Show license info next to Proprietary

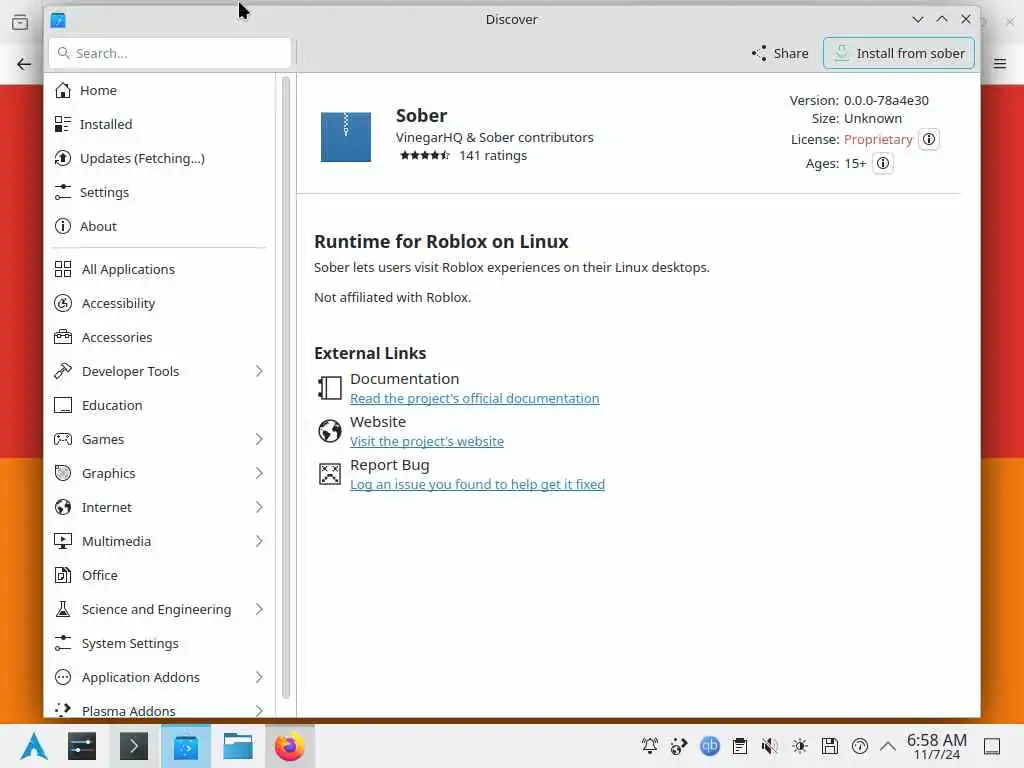[929, 139]
